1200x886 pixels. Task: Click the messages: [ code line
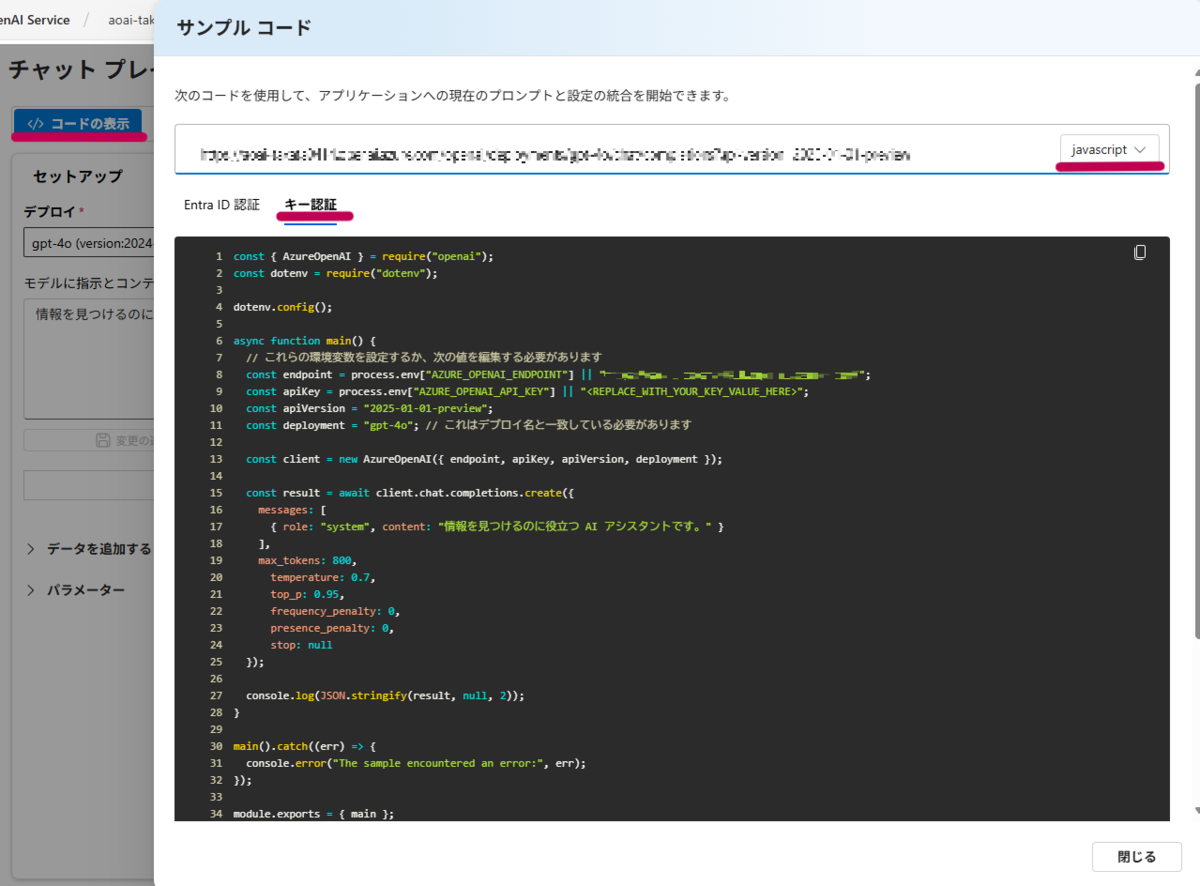pyautogui.click(x=291, y=510)
